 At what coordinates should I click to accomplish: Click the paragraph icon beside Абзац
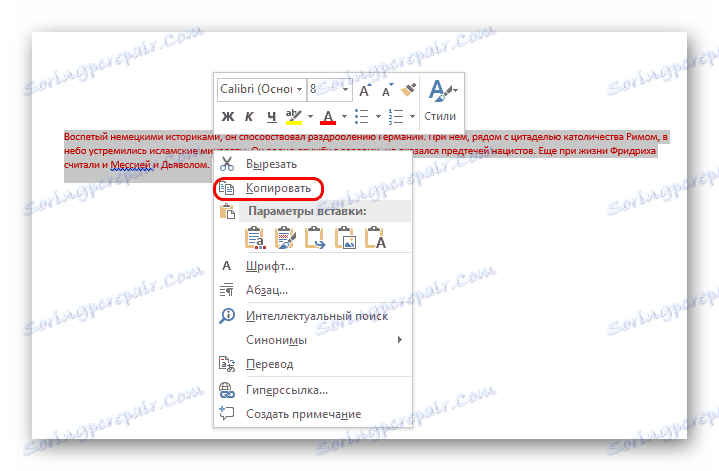click(x=227, y=290)
